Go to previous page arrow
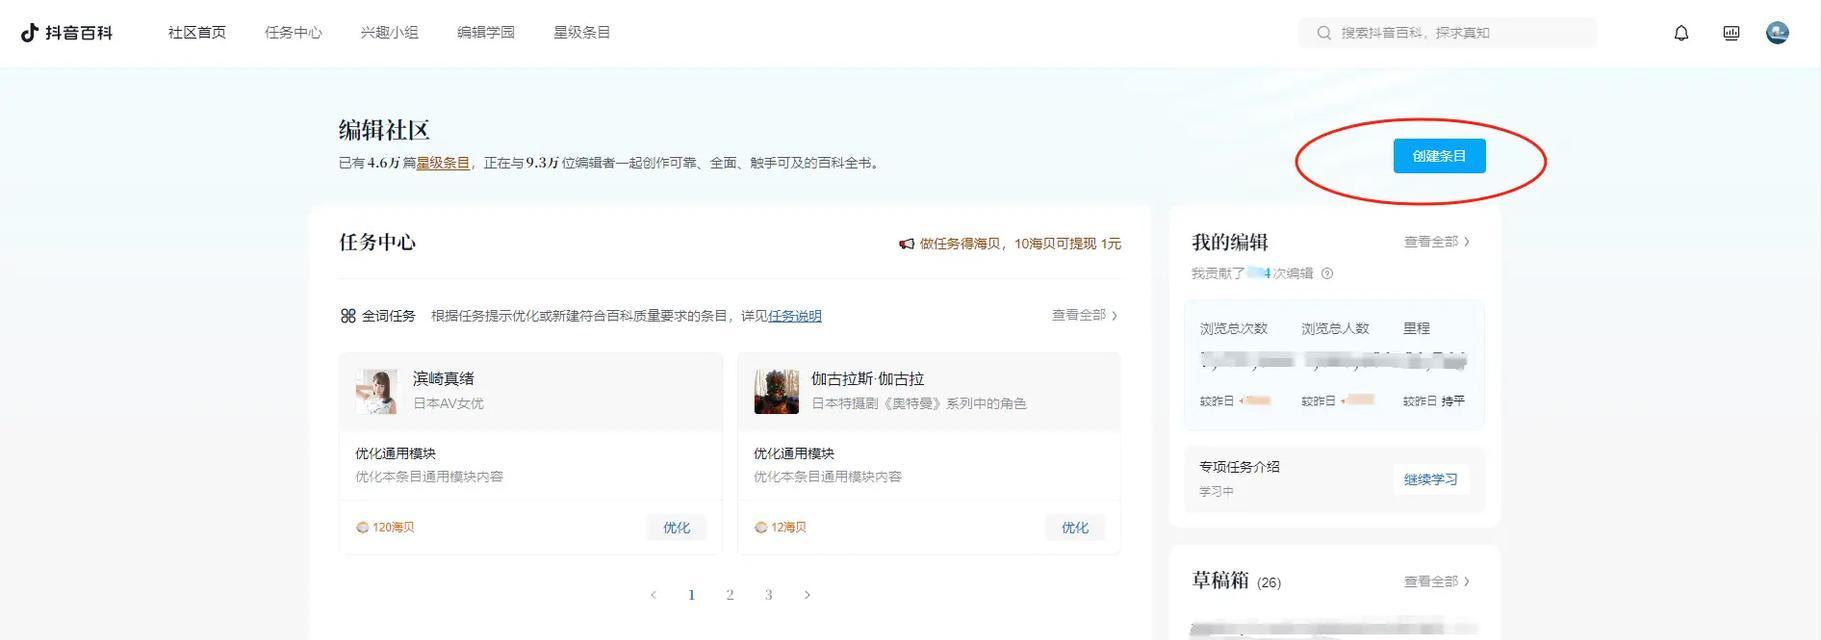This screenshot has width=1821, height=640. point(653,595)
